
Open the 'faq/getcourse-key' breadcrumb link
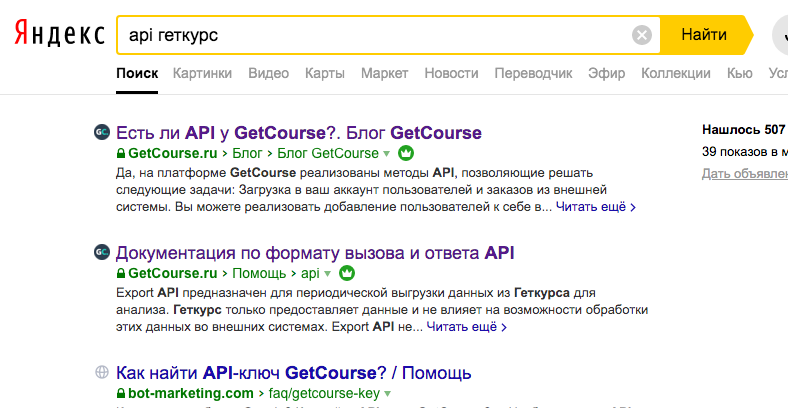tap(324, 393)
